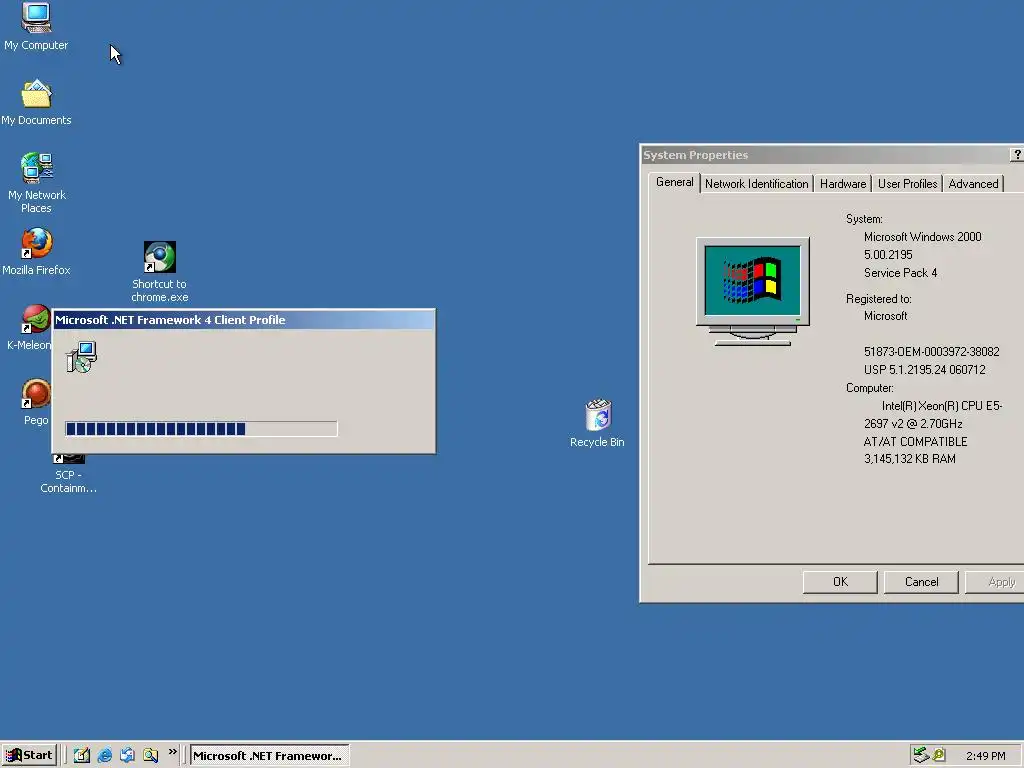Click the 'Microsoft Windows 2000' text
The image size is (1024, 768).
[x=922, y=237]
